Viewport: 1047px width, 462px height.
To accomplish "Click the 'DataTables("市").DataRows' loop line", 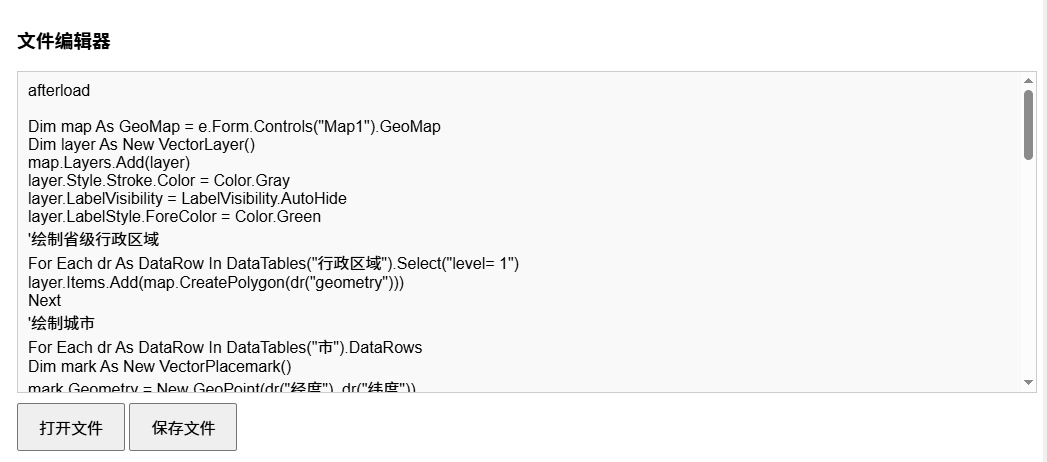I will point(225,348).
